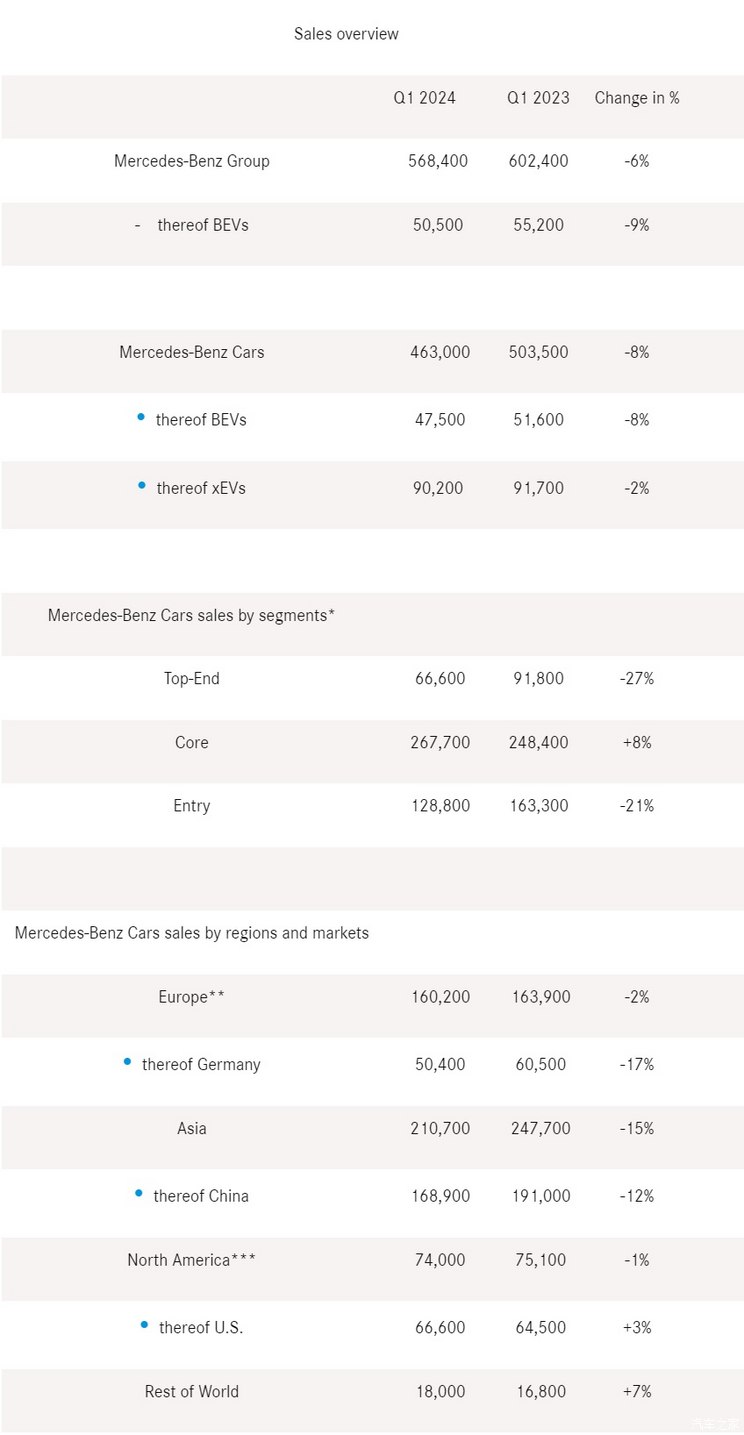
Task: Click the blue bullet beside thereof U.S.
Action: 144,1325
